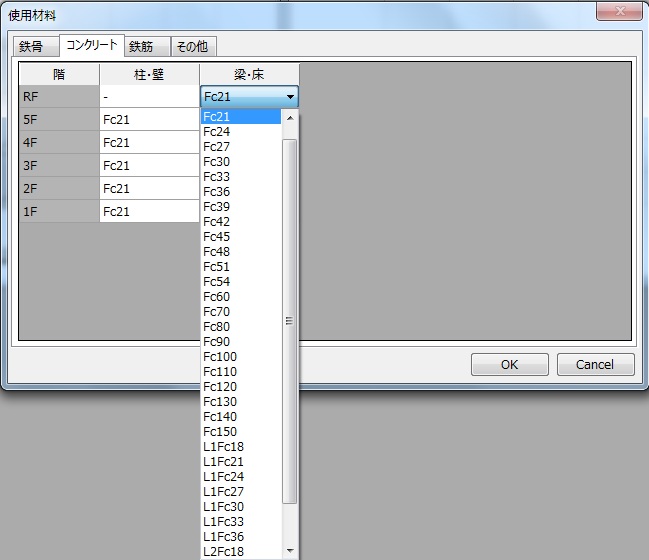Viewport: 649px width, 560px height.
Task: Pick Fc80 in the list
Action: click(241, 327)
